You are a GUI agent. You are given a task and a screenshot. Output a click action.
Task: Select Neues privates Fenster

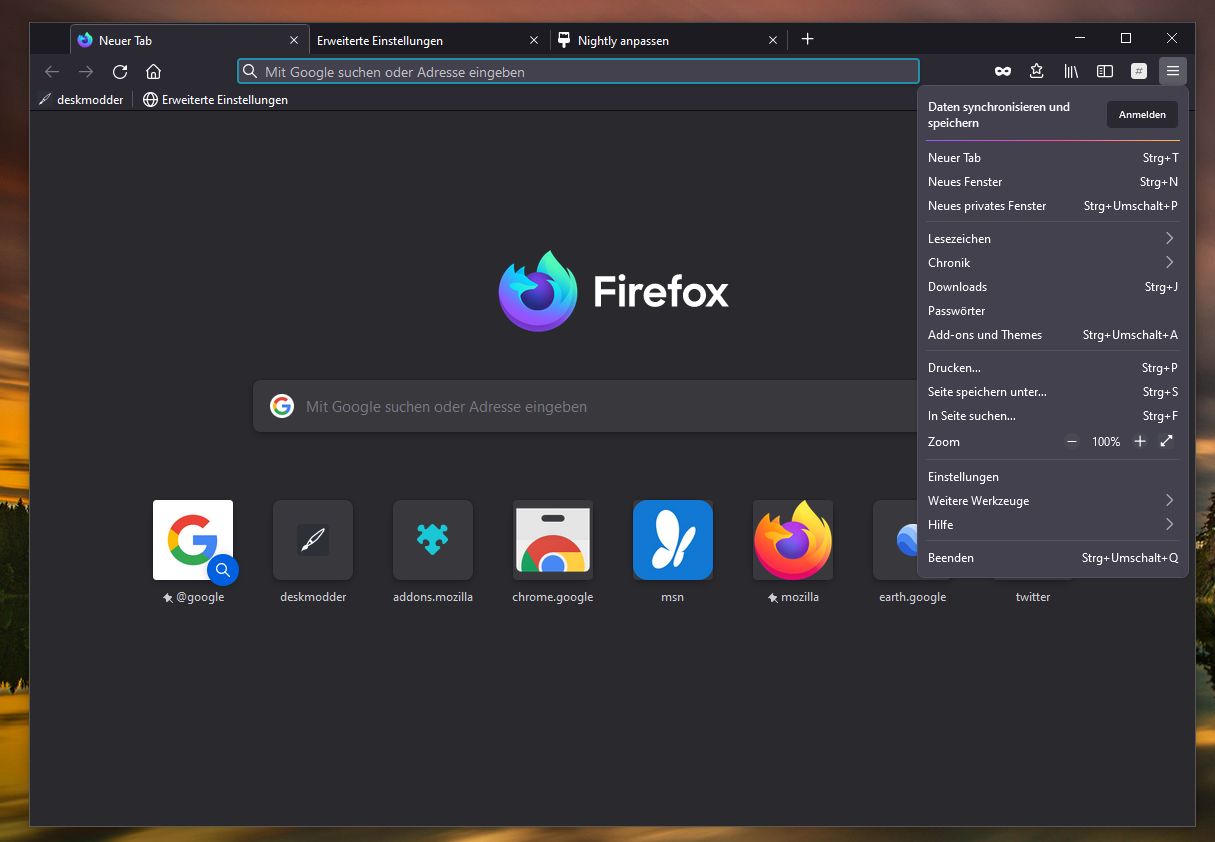pyautogui.click(x=1053, y=206)
